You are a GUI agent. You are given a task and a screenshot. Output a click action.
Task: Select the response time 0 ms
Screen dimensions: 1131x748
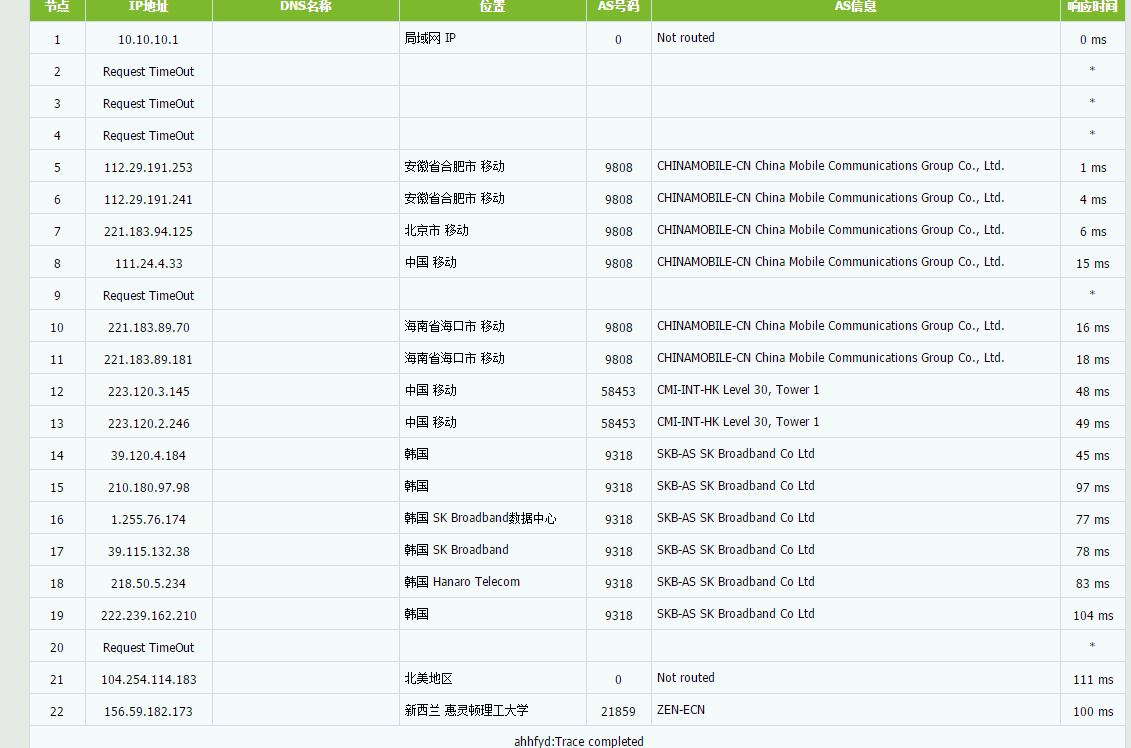click(x=1093, y=40)
